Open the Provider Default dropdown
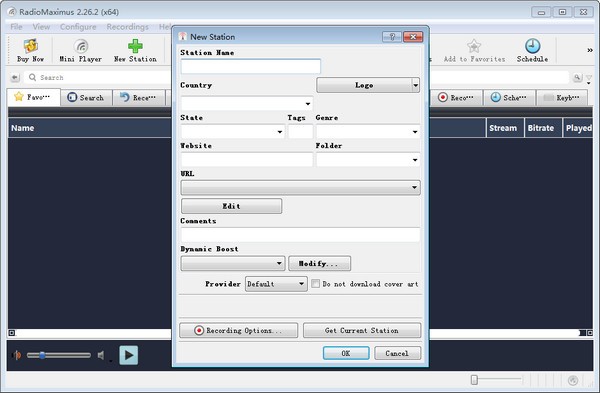 point(276,284)
